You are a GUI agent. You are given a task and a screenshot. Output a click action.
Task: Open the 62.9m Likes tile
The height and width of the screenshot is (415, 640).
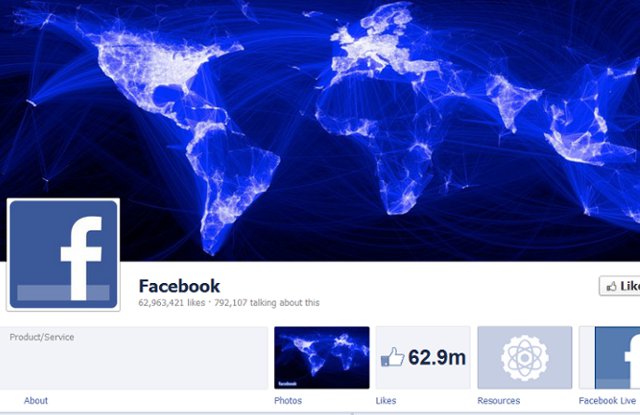(423, 357)
